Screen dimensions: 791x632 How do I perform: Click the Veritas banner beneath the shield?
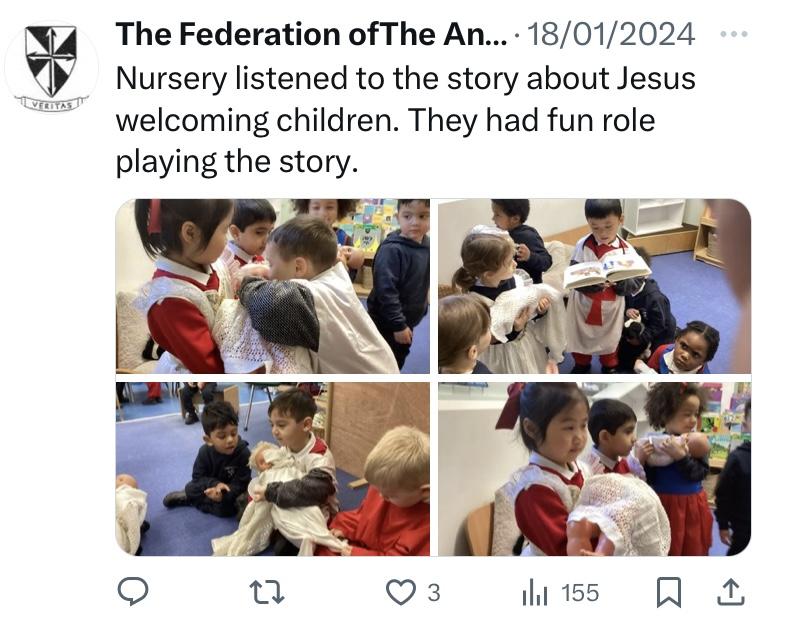pos(51,104)
